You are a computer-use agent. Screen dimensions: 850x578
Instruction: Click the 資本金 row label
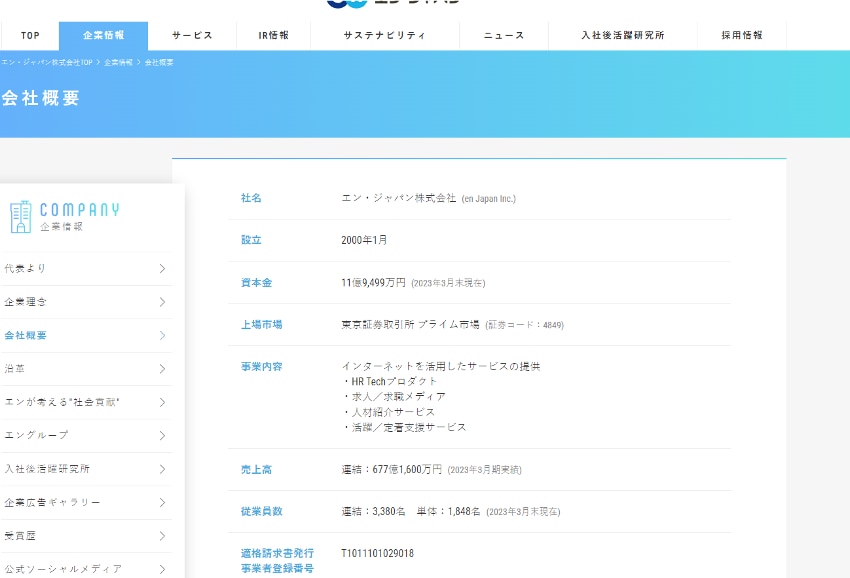pyautogui.click(x=256, y=282)
